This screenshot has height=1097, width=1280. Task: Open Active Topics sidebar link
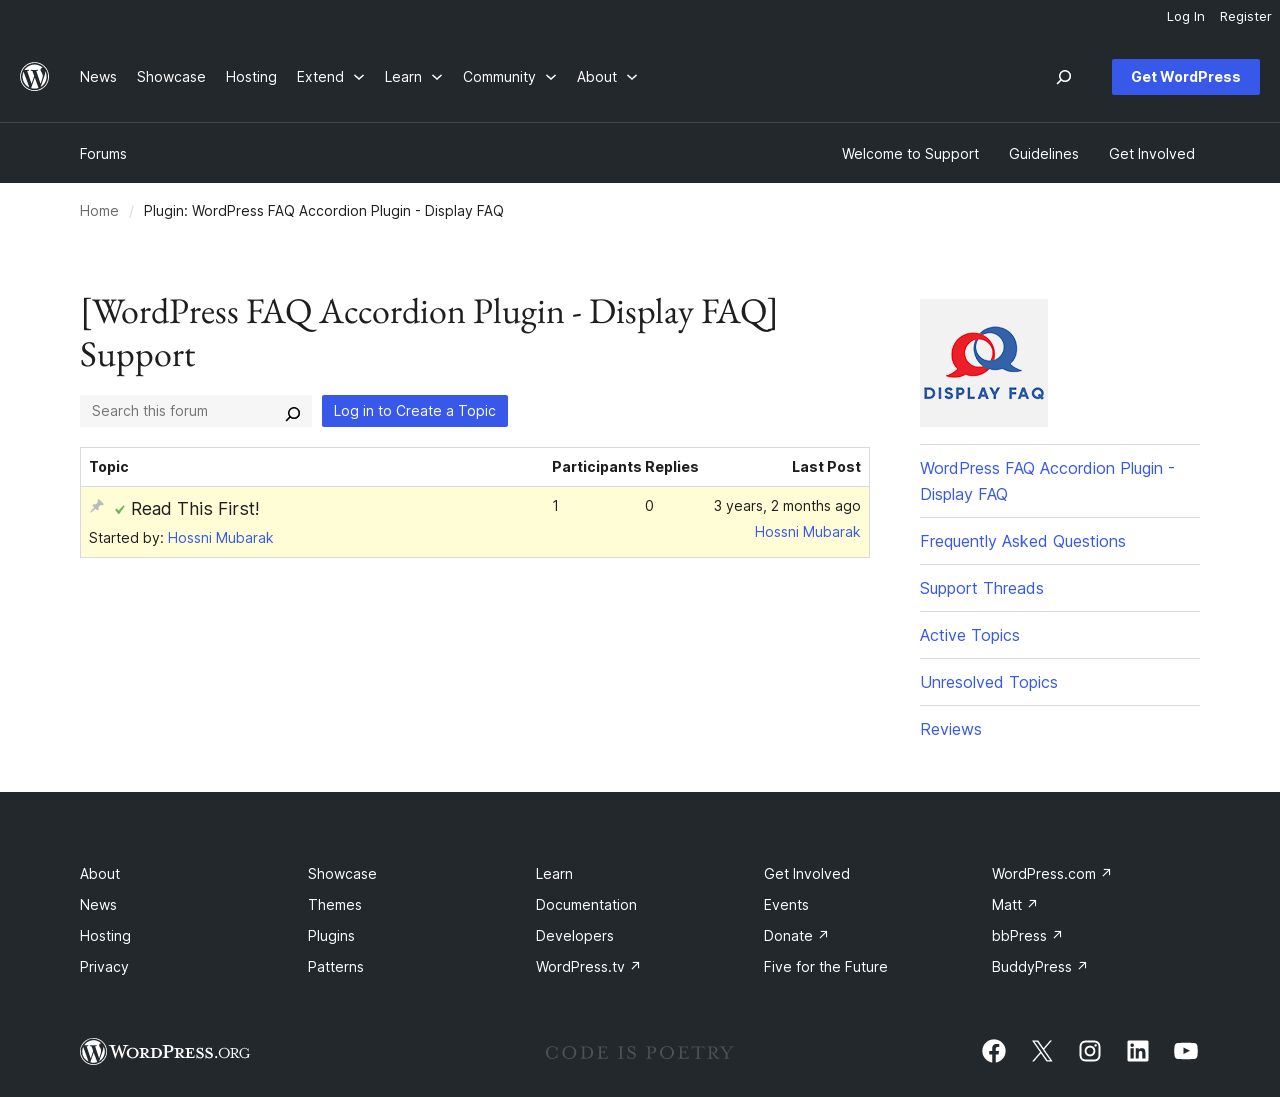pyautogui.click(x=970, y=635)
